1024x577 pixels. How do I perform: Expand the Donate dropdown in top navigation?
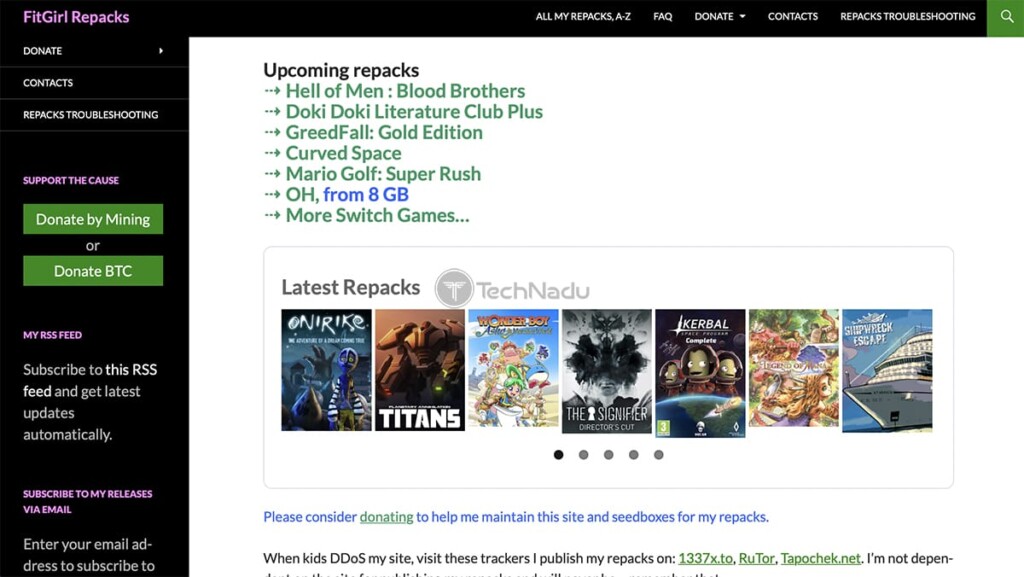(x=720, y=16)
